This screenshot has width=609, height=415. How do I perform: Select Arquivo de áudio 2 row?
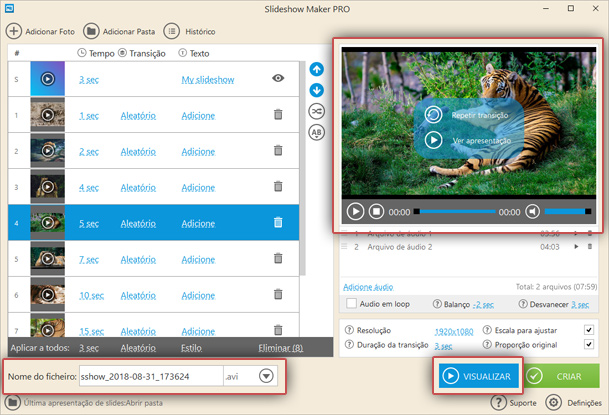pyautogui.click(x=468, y=247)
